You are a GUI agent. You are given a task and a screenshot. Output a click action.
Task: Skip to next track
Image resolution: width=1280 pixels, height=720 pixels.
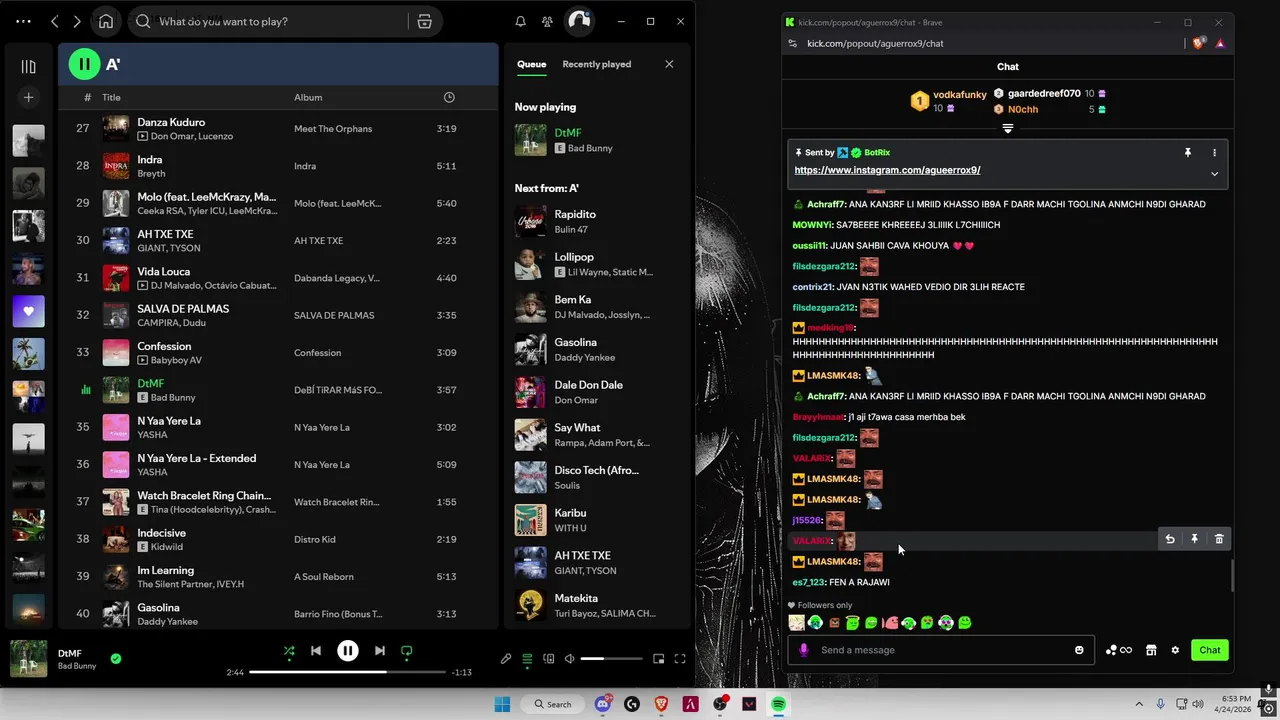(380, 651)
